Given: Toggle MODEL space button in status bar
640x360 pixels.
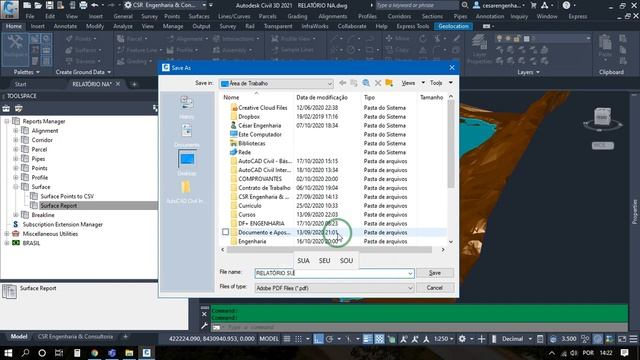Looking at the screenshot, I should (269, 339).
